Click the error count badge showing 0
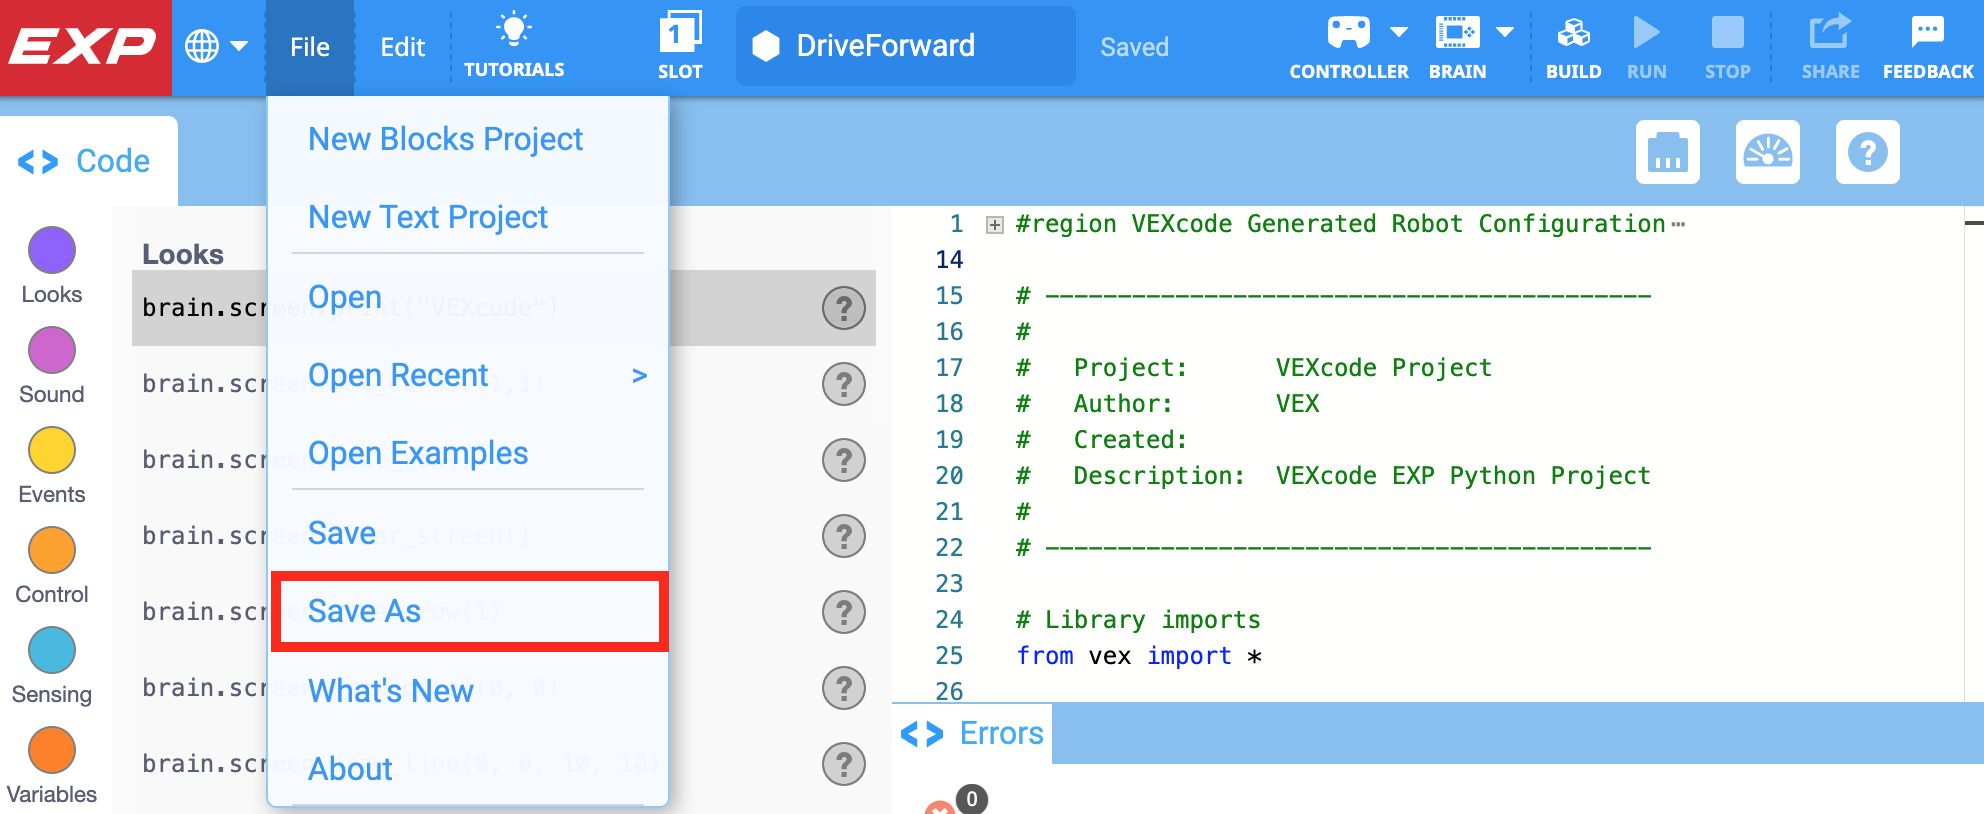Image resolution: width=1984 pixels, height=814 pixels. click(x=972, y=799)
